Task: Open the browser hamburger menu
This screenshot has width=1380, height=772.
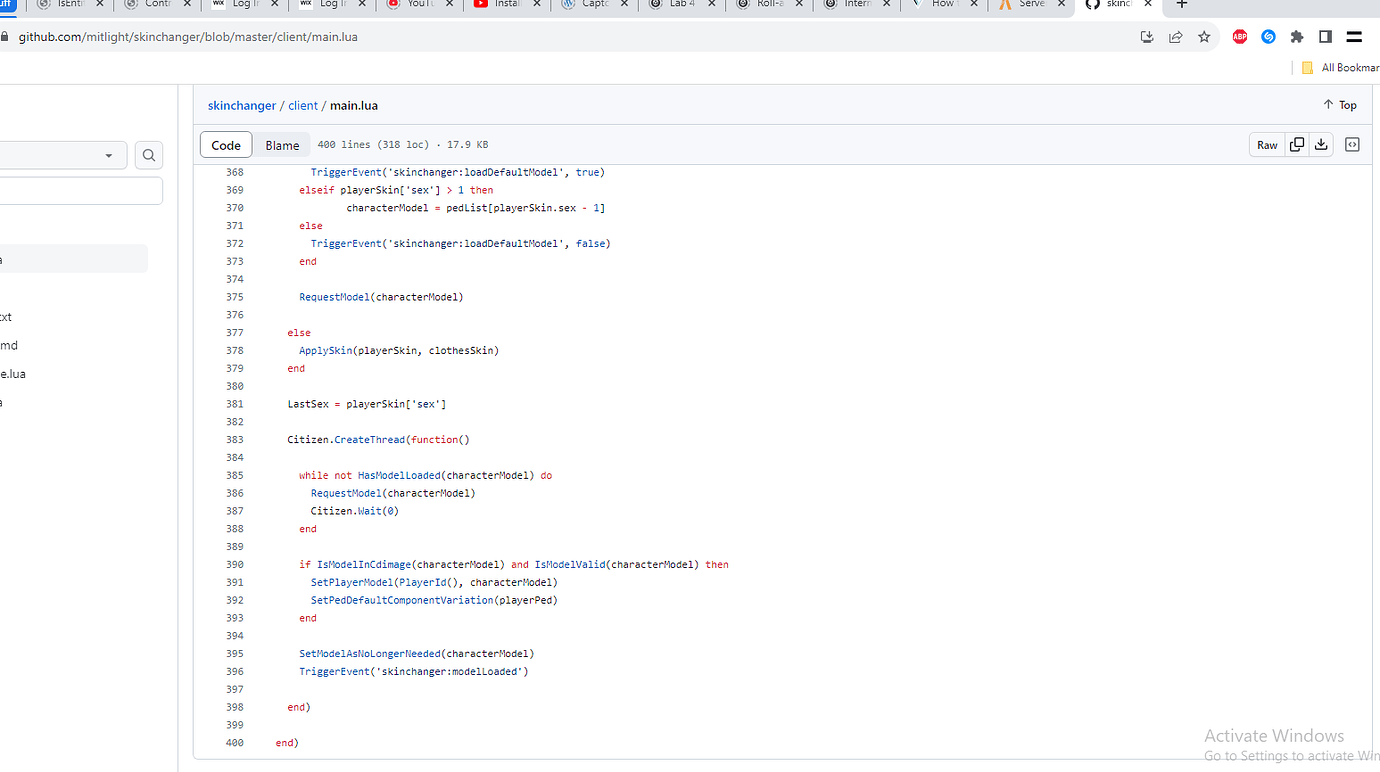Action: pos(1354,36)
